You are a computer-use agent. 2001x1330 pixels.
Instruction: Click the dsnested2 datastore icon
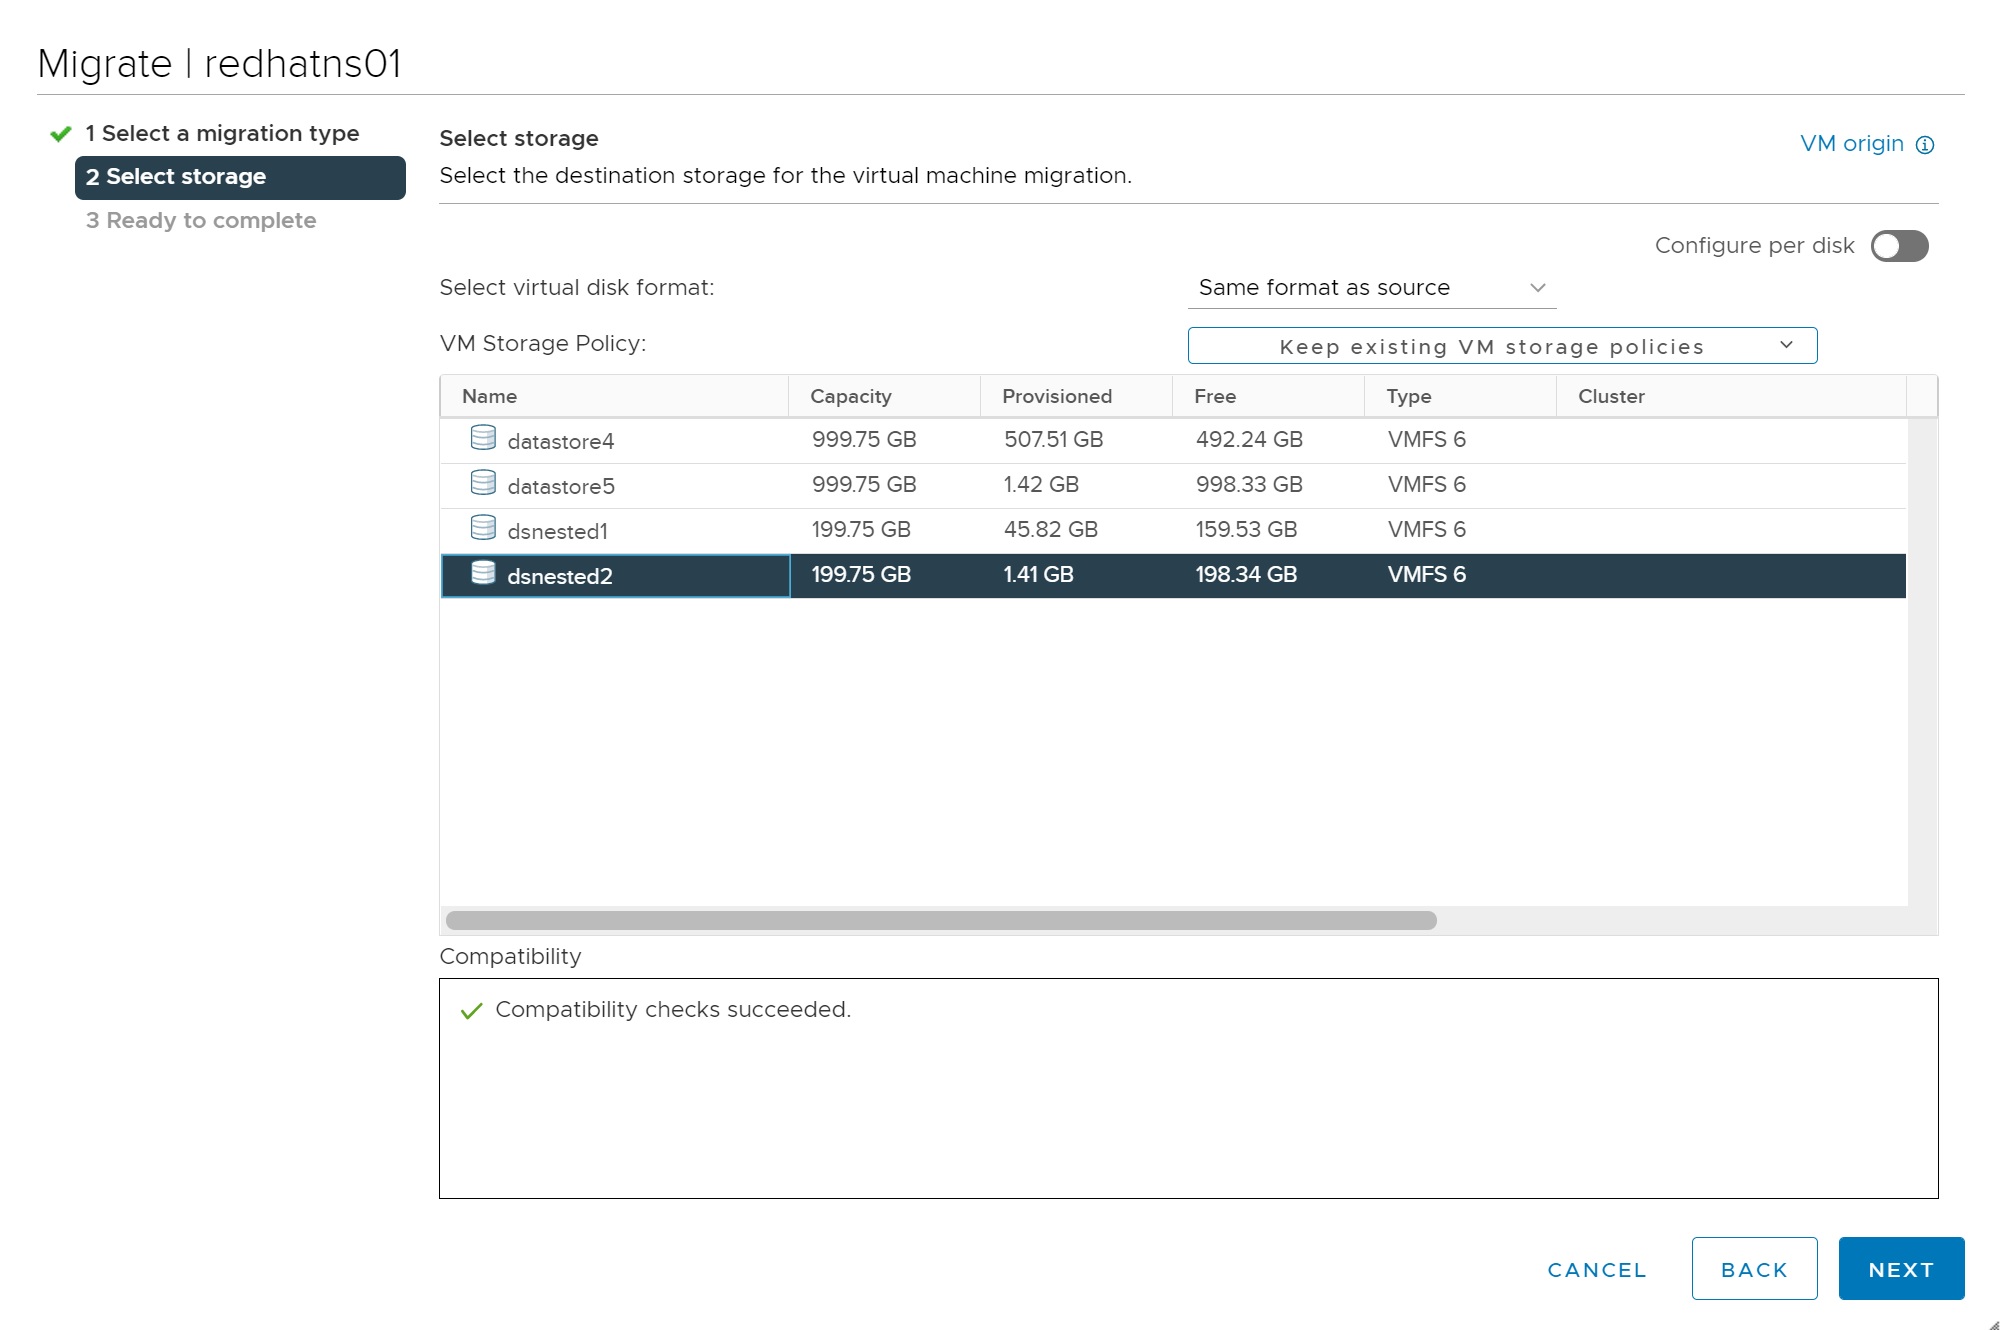pyautogui.click(x=483, y=573)
